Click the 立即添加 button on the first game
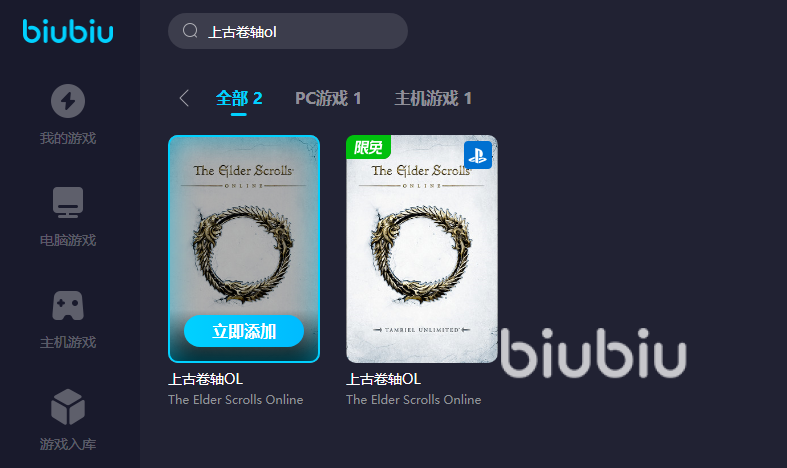Screen dimensions: 787x468 pyautogui.click(x=244, y=331)
